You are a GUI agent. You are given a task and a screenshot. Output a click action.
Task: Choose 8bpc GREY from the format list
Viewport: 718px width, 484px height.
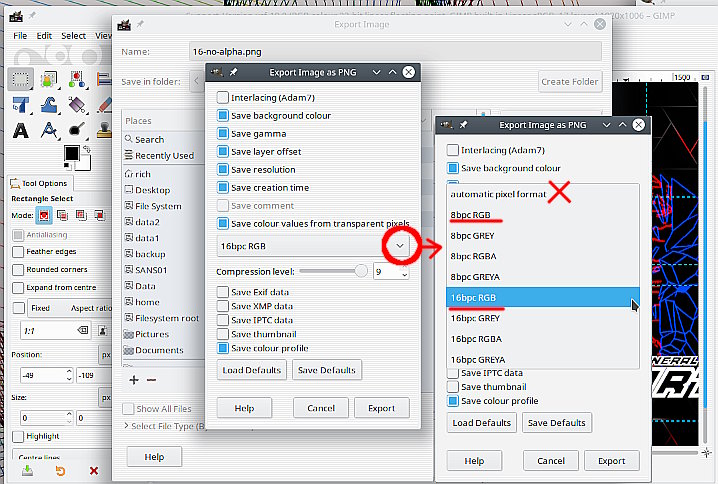(543, 235)
